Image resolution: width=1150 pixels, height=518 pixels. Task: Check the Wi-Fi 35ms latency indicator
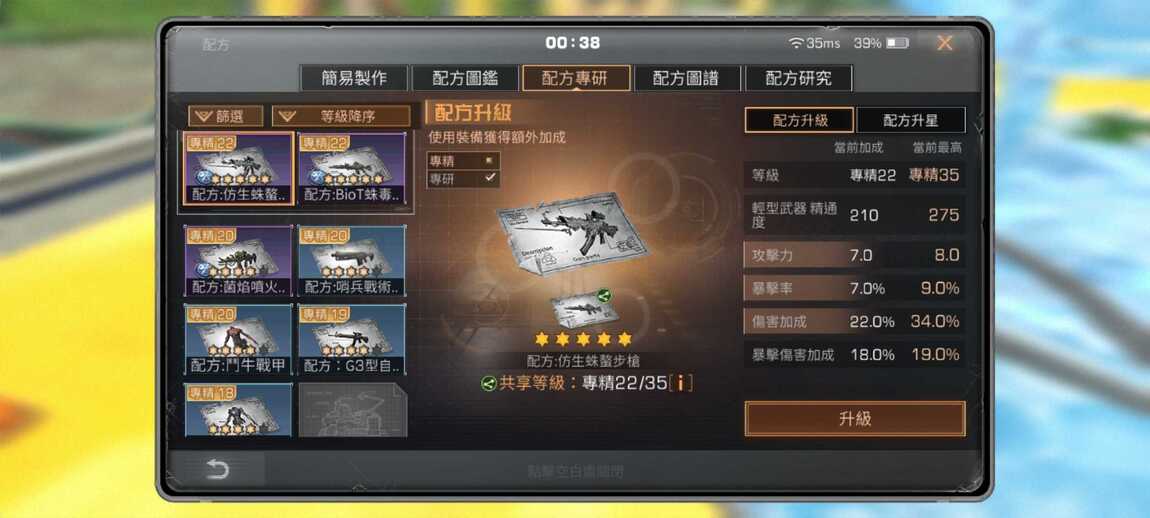(814, 43)
